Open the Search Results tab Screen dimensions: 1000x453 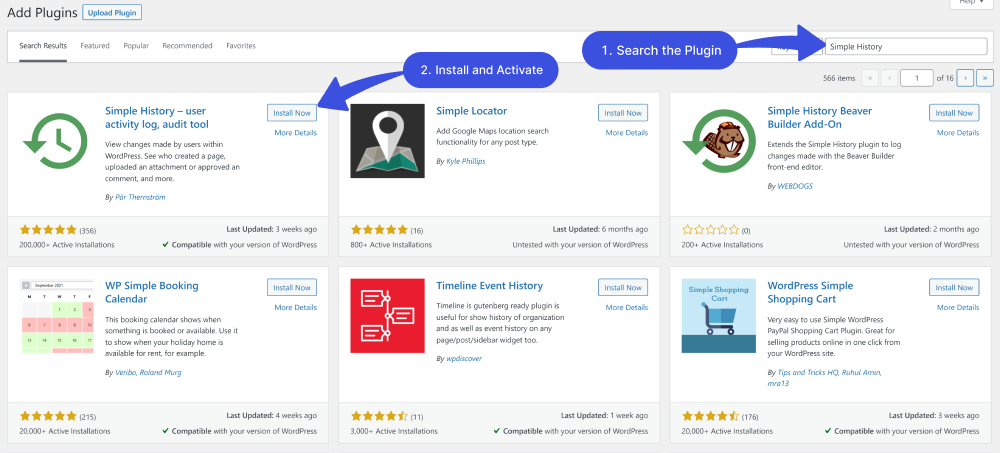[43, 46]
